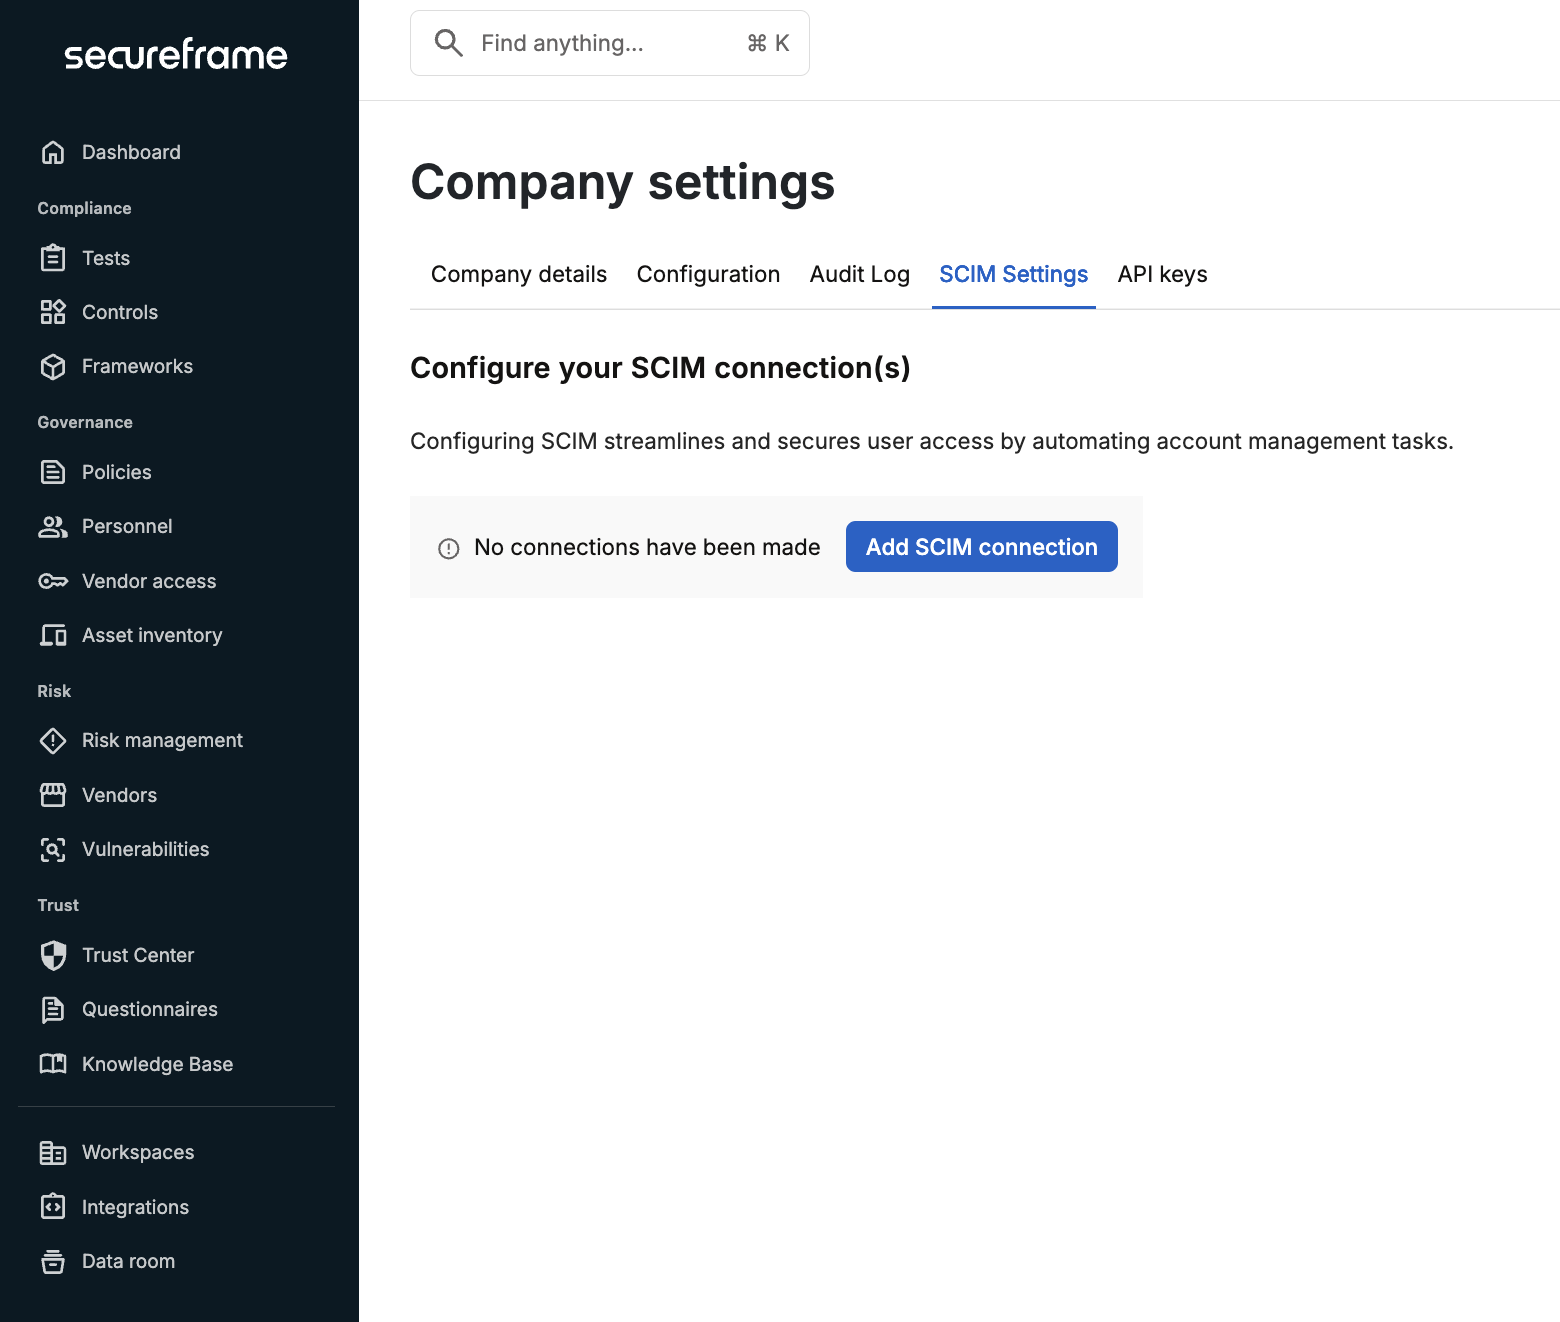The image size is (1560, 1322).
Task: Click the Vulnerabilities scan icon
Action: [53, 849]
